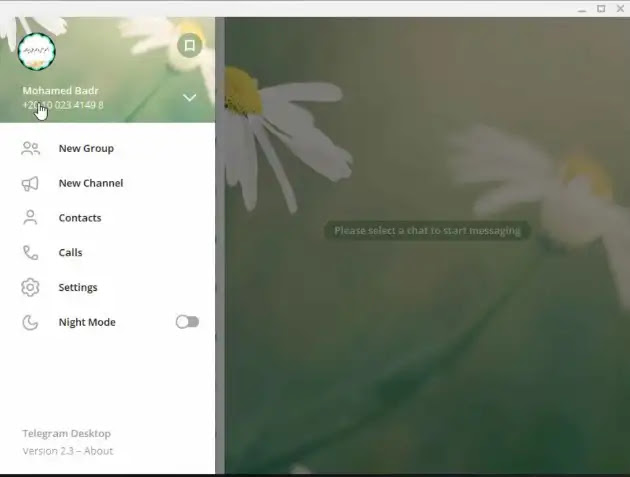Maximize the Telegram window

pos(601,8)
